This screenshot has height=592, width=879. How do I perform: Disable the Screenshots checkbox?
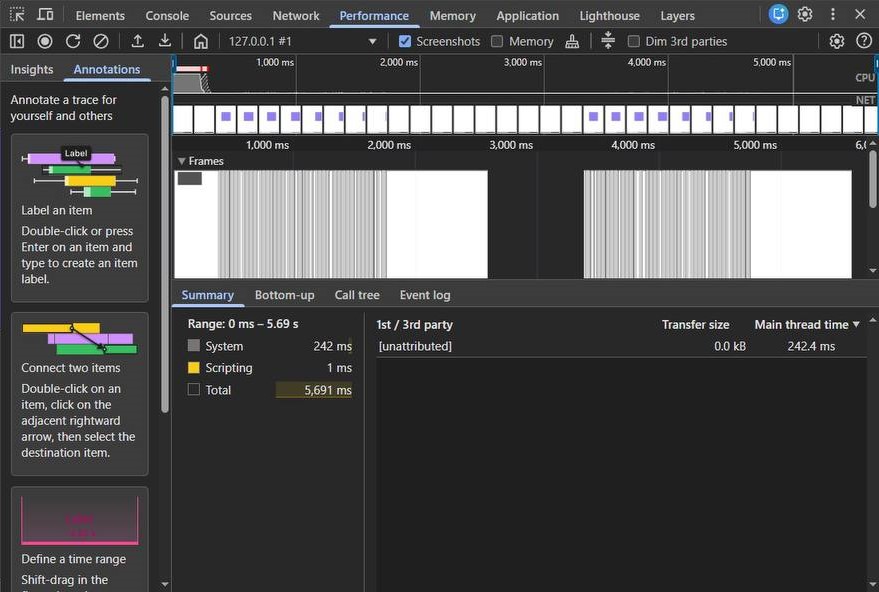[405, 41]
